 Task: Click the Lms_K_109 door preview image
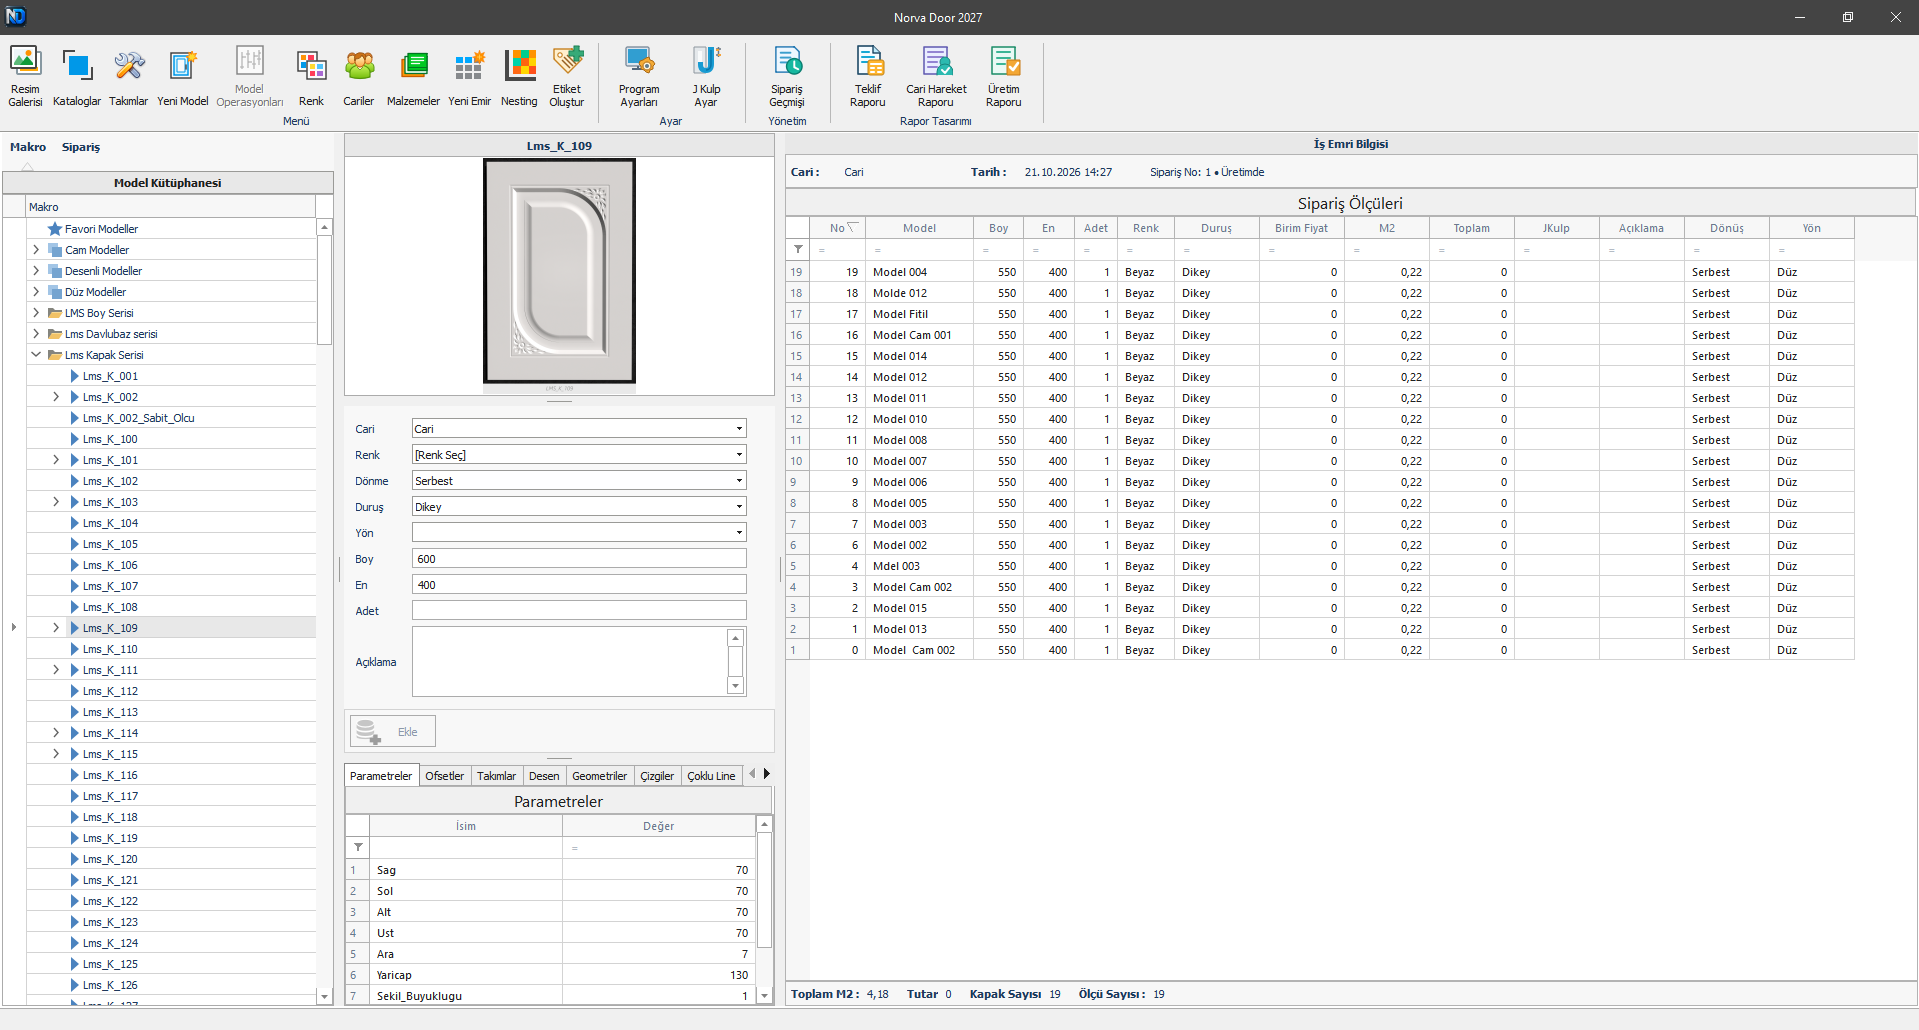pos(560,271)
